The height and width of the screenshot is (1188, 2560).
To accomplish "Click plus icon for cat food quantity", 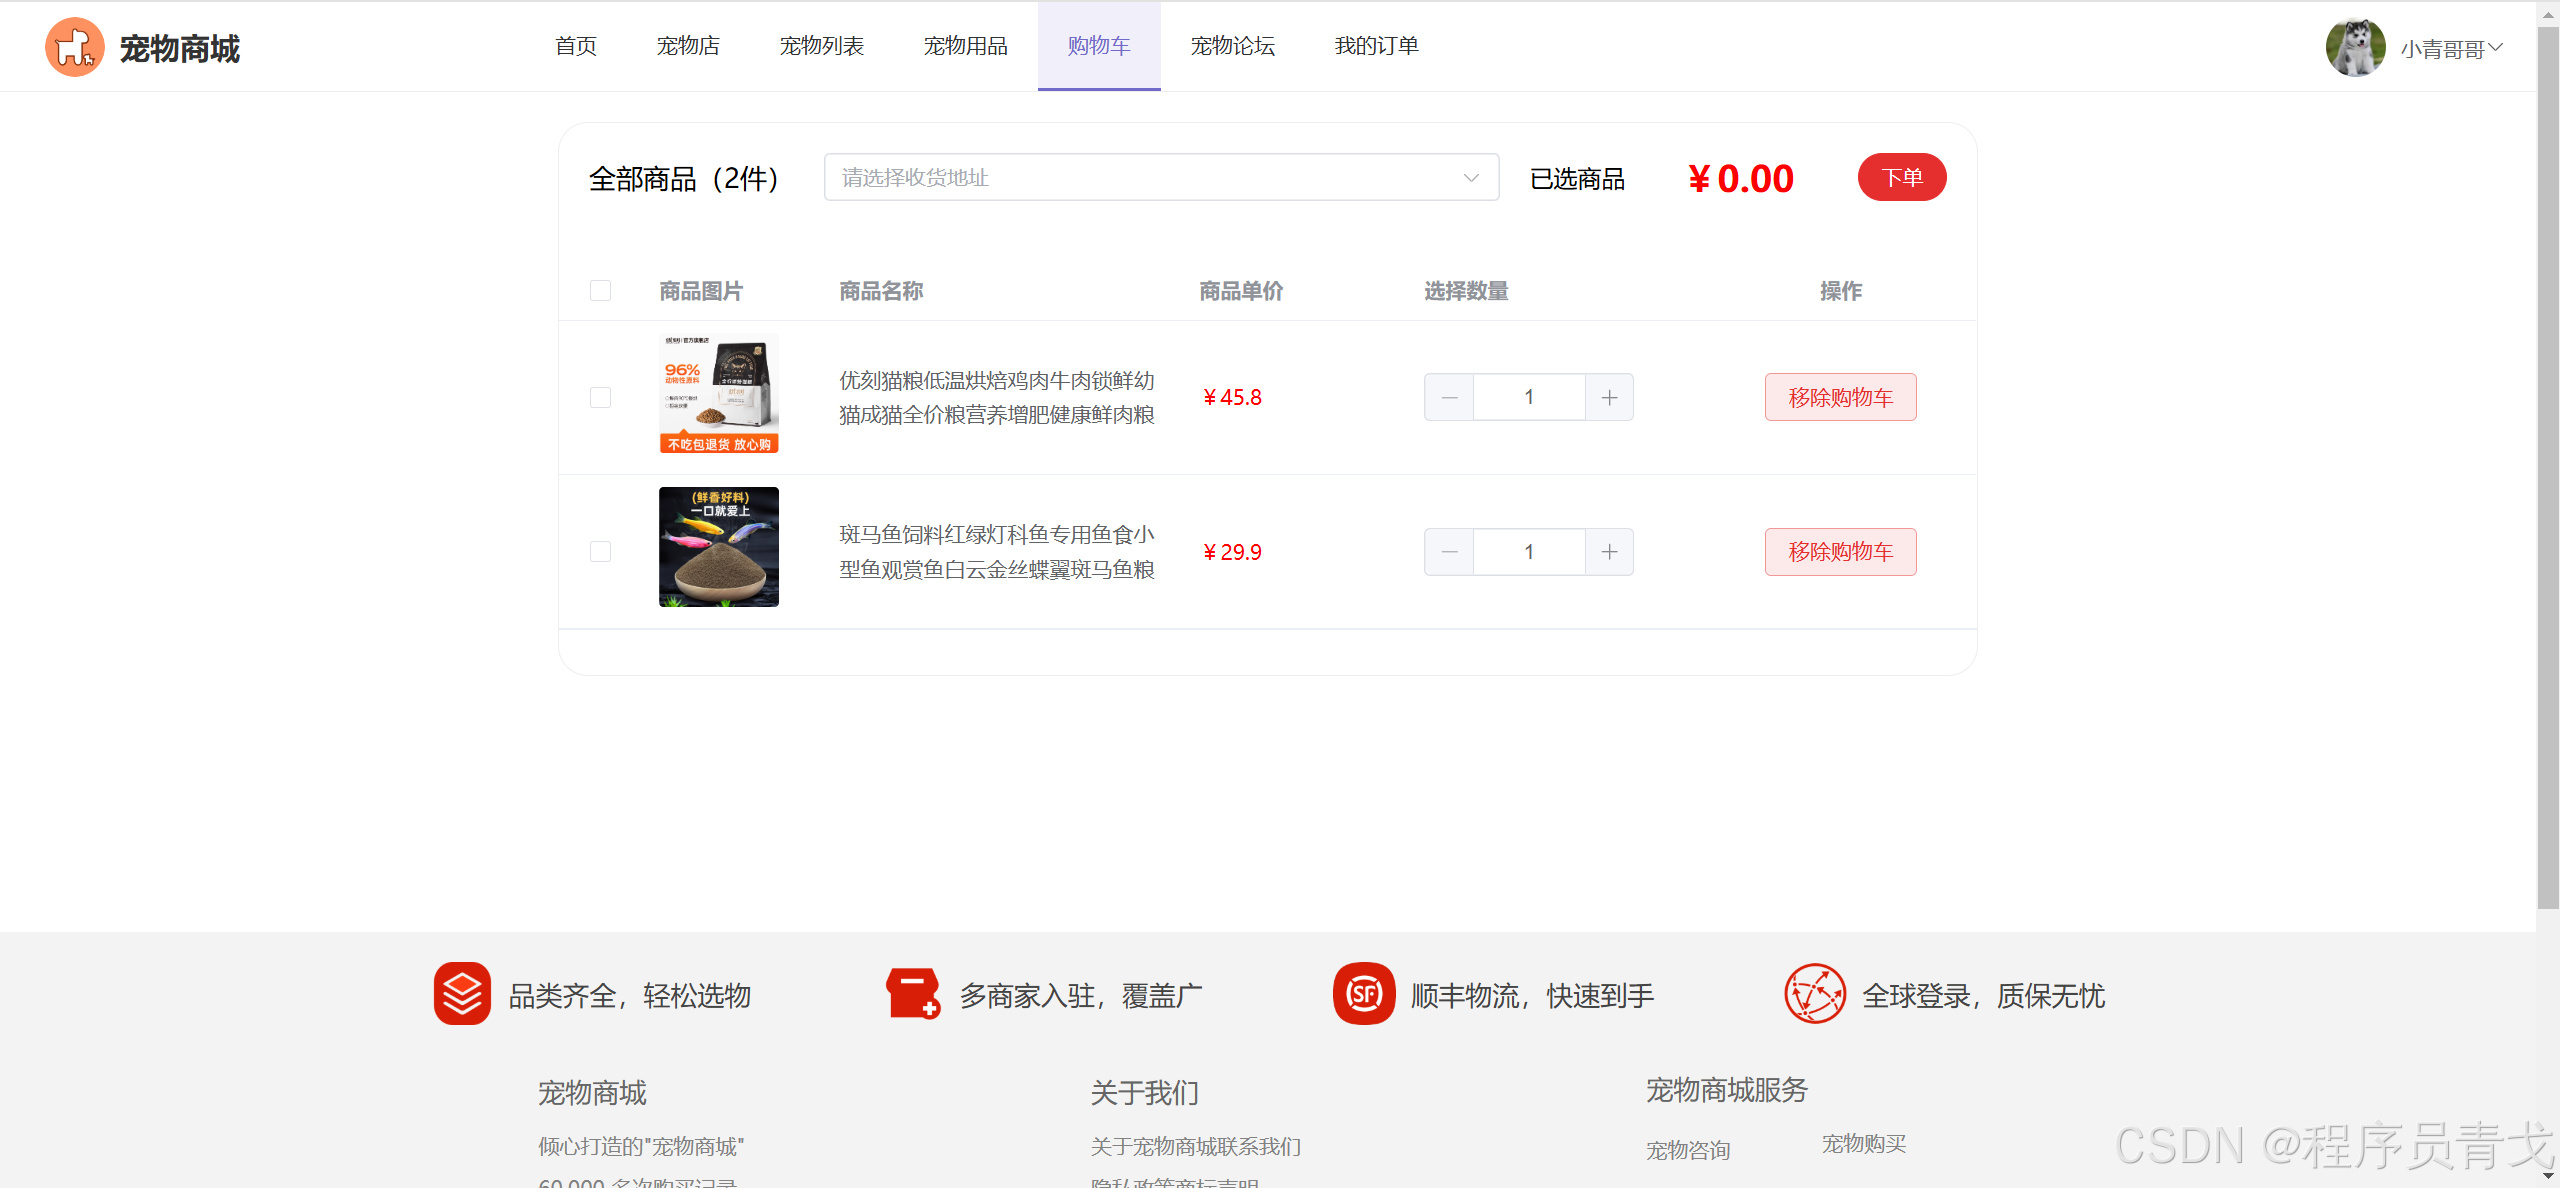I will [x=1609, y=397].
